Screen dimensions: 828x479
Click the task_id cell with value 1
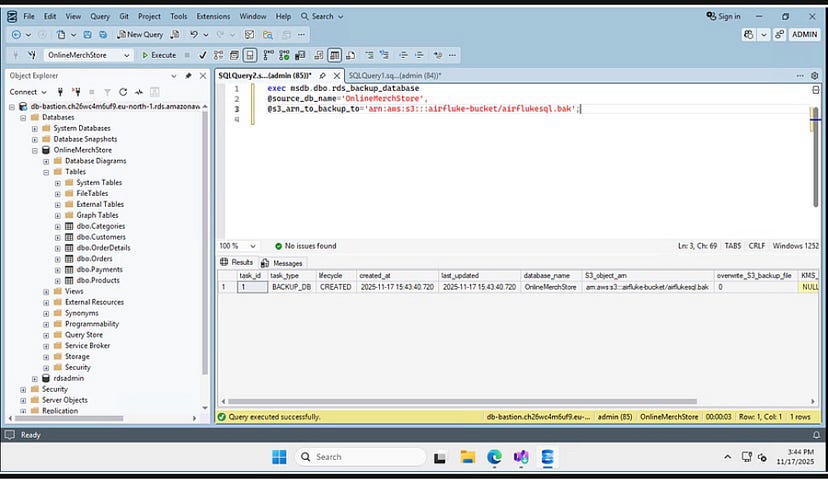(252, 287)
